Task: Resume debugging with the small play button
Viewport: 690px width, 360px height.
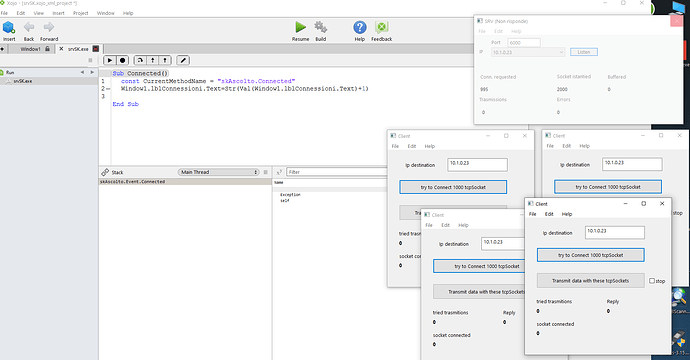Action: pos(110,60)
